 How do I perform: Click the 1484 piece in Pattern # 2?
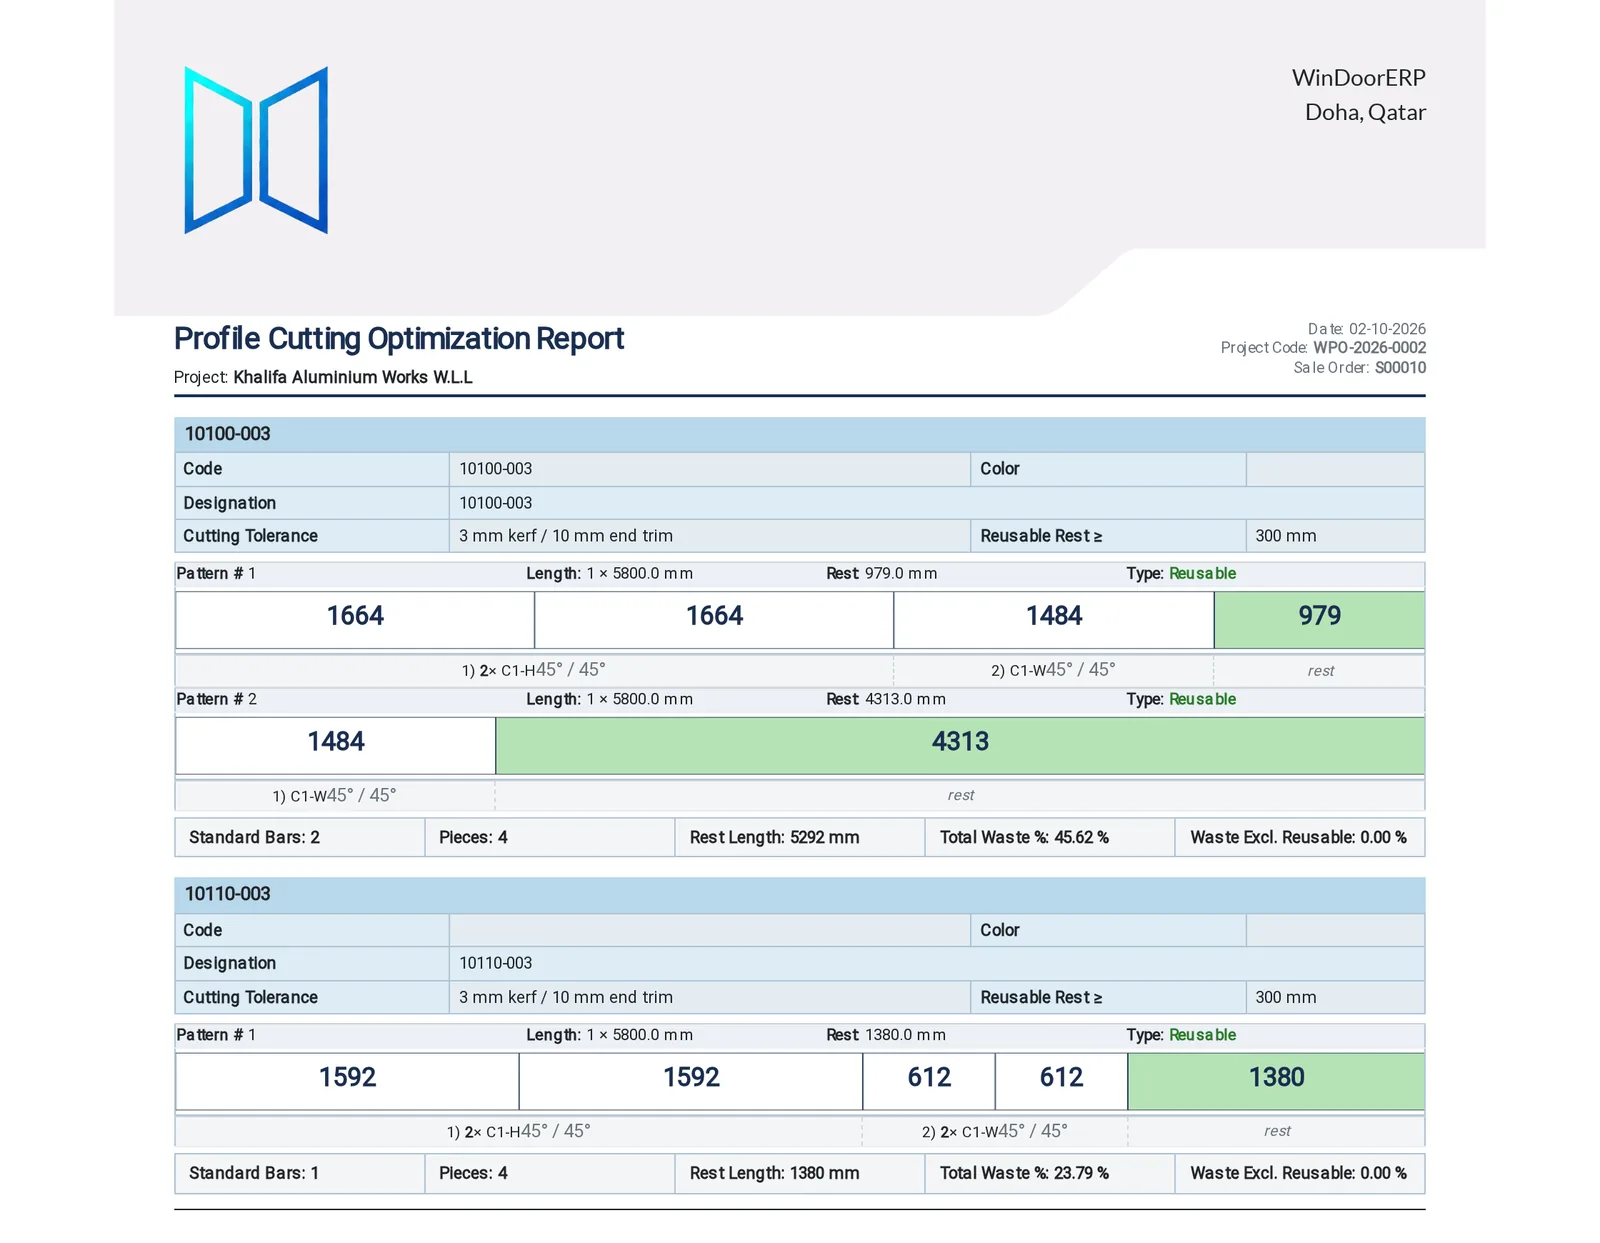(x=336, y=745)
